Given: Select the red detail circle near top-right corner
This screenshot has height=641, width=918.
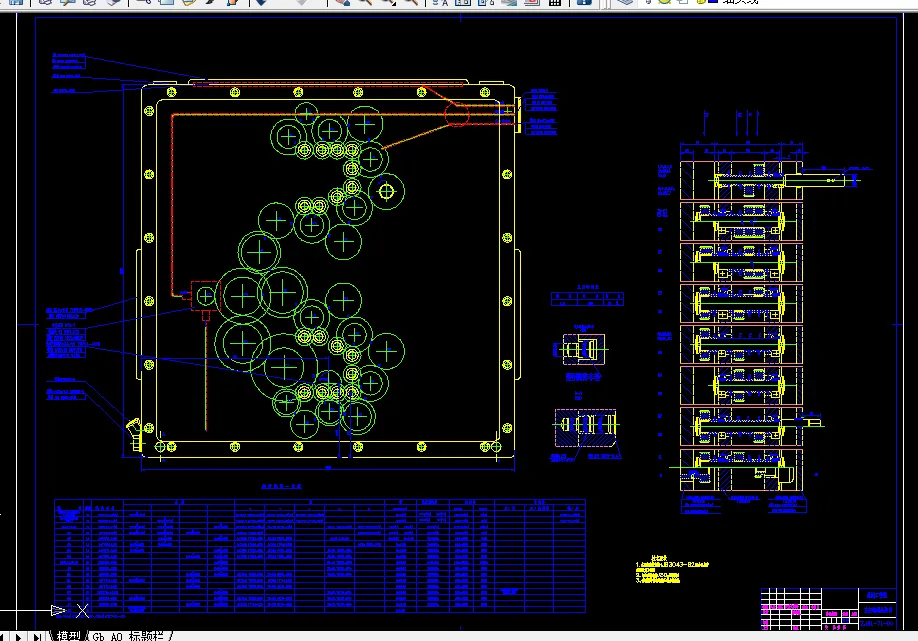Looking at the screenshot, I should click(x=457, y=114).
